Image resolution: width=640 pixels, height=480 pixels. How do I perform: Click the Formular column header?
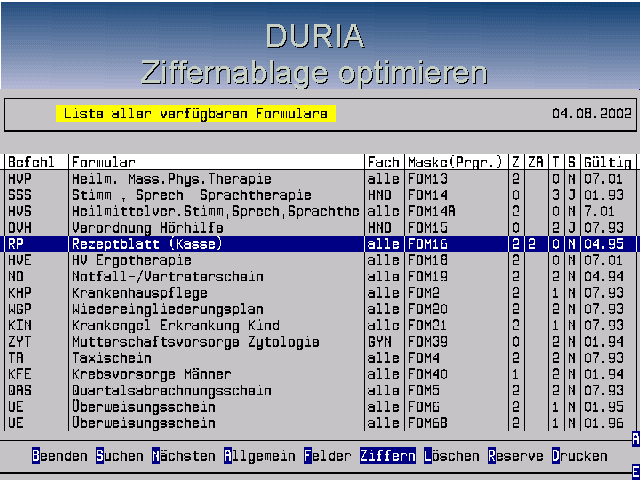click(x=103, y=162)
